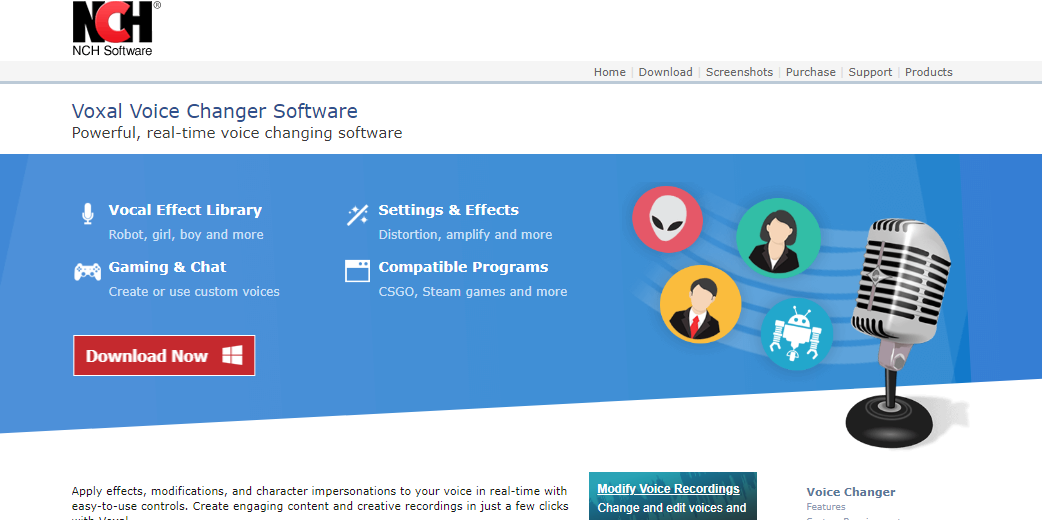Image resolution: width=1042 pixels, height=520 pixels.
Task: Click the alien voice avatar icon
Action: [667, 219]
